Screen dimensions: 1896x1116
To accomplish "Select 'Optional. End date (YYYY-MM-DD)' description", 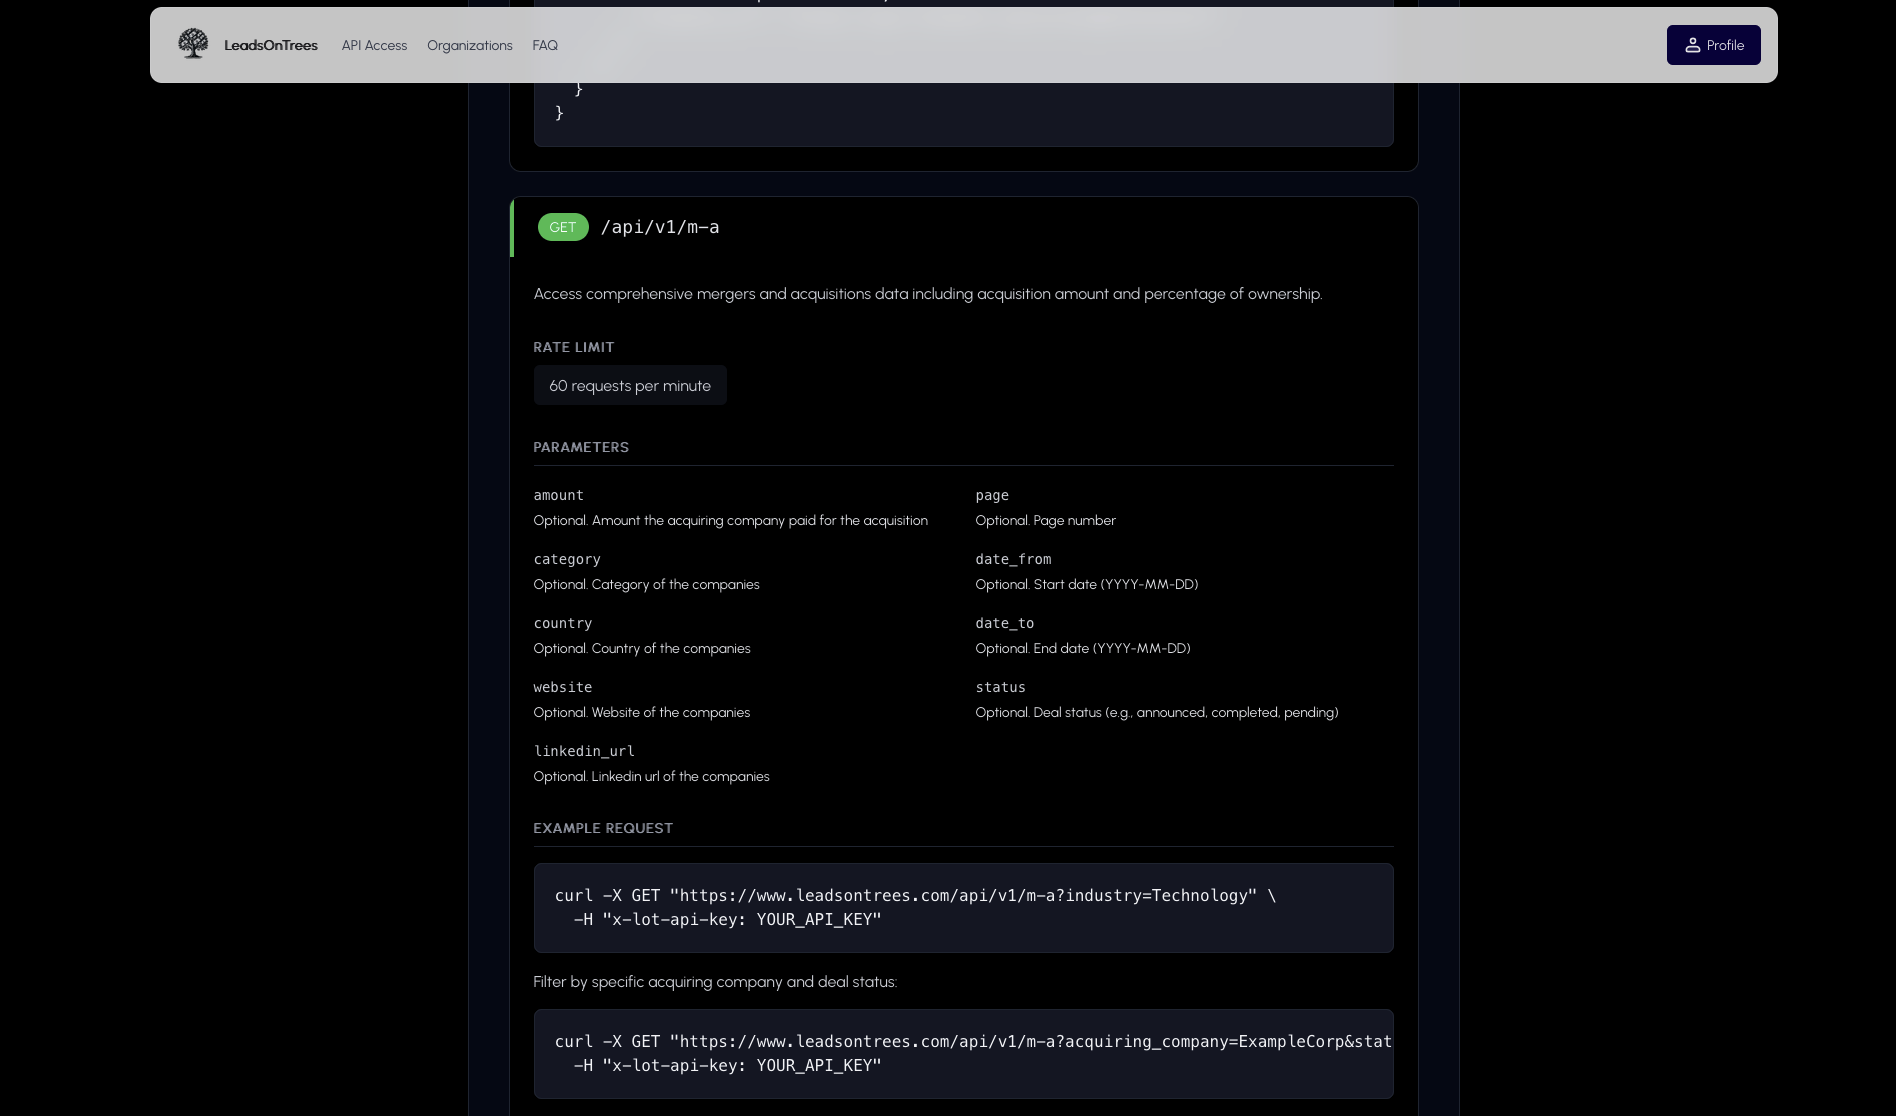I will click(x=1083, y=648).
